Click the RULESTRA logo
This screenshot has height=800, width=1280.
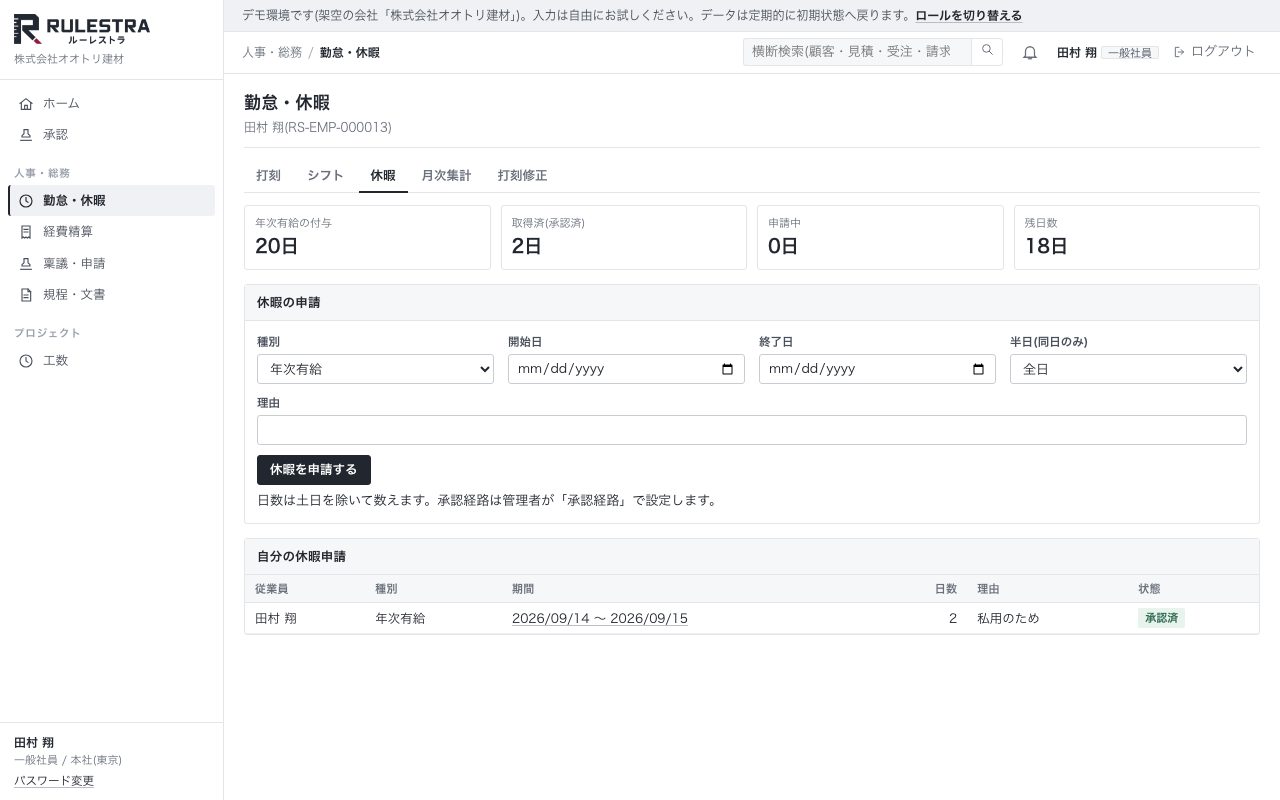82,30
